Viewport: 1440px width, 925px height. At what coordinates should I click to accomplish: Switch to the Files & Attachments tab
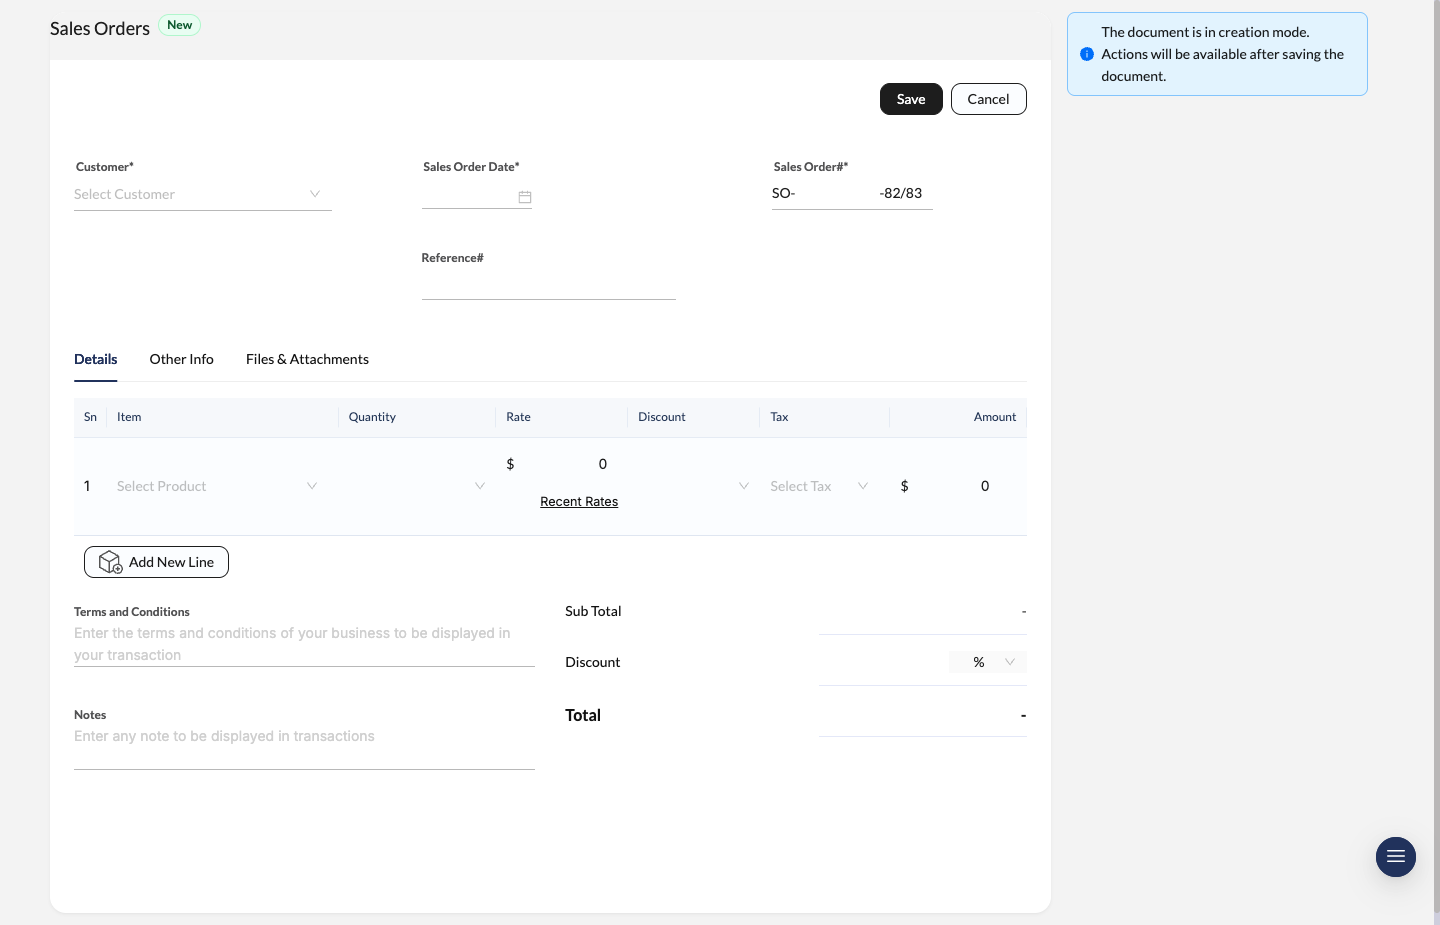coord(307,359)
